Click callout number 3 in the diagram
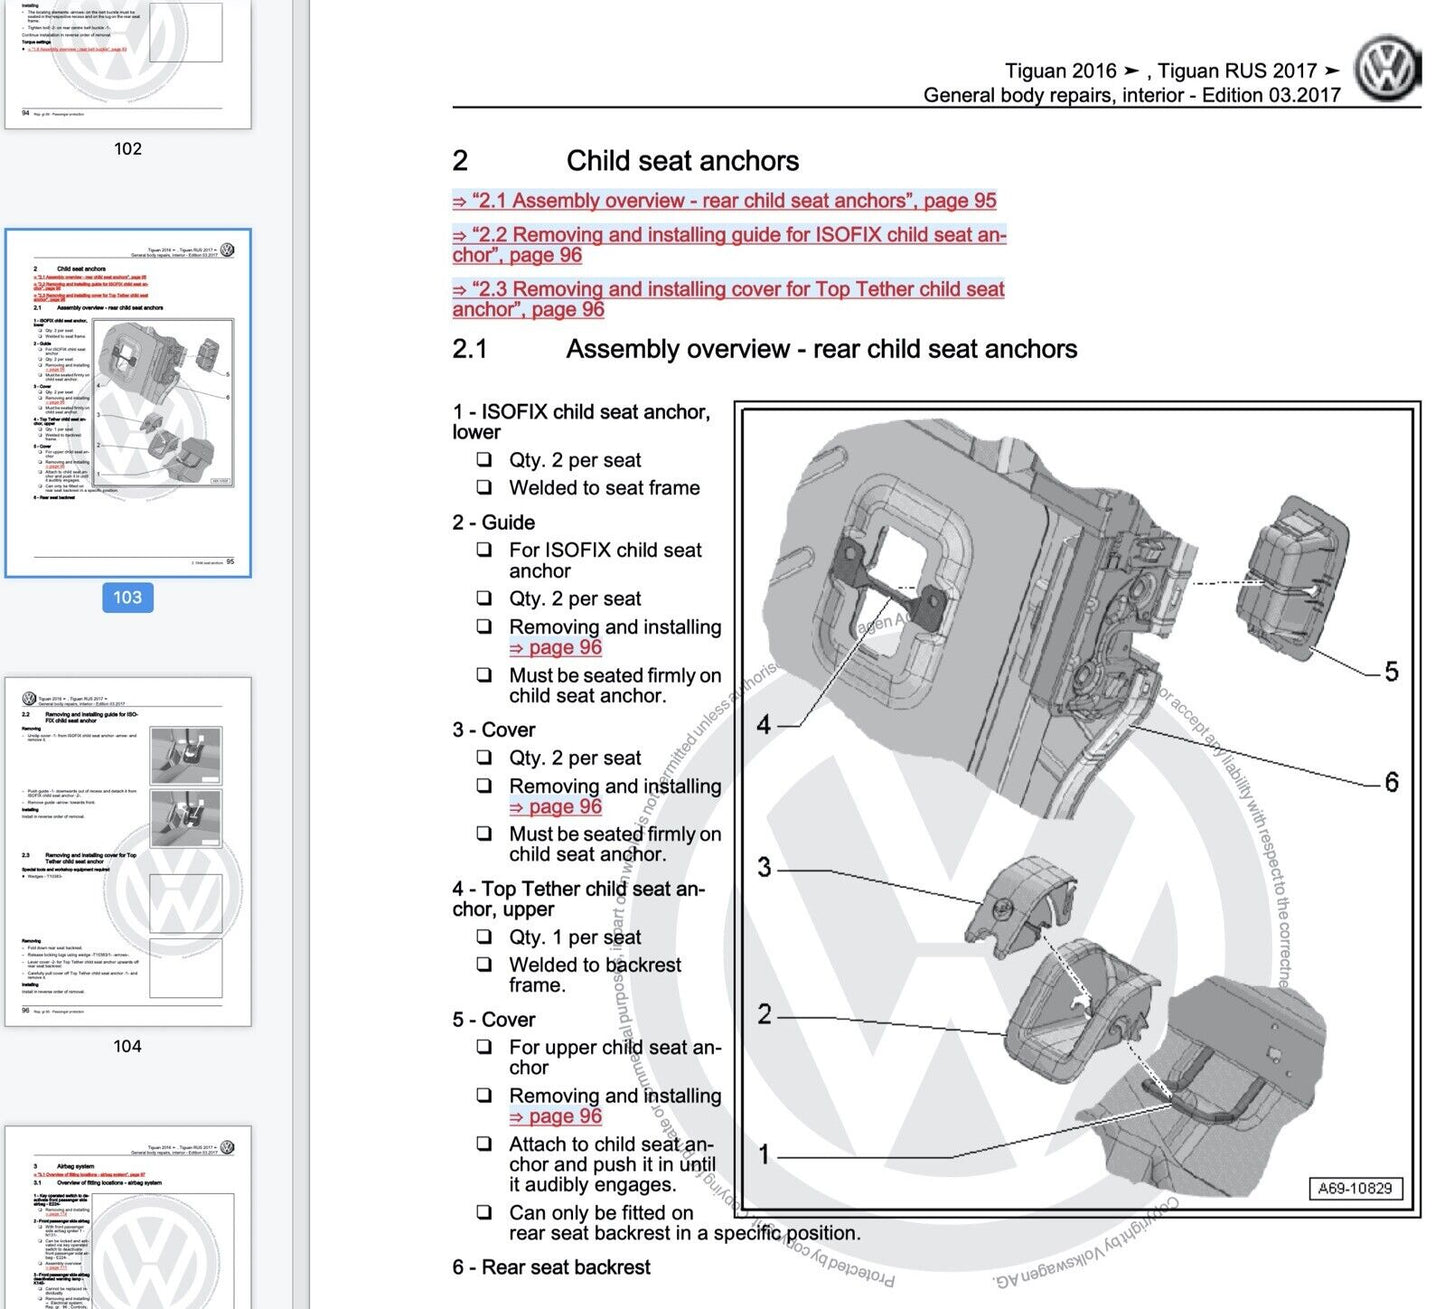The image size is (1445, 1309). (x=764, y=867)
